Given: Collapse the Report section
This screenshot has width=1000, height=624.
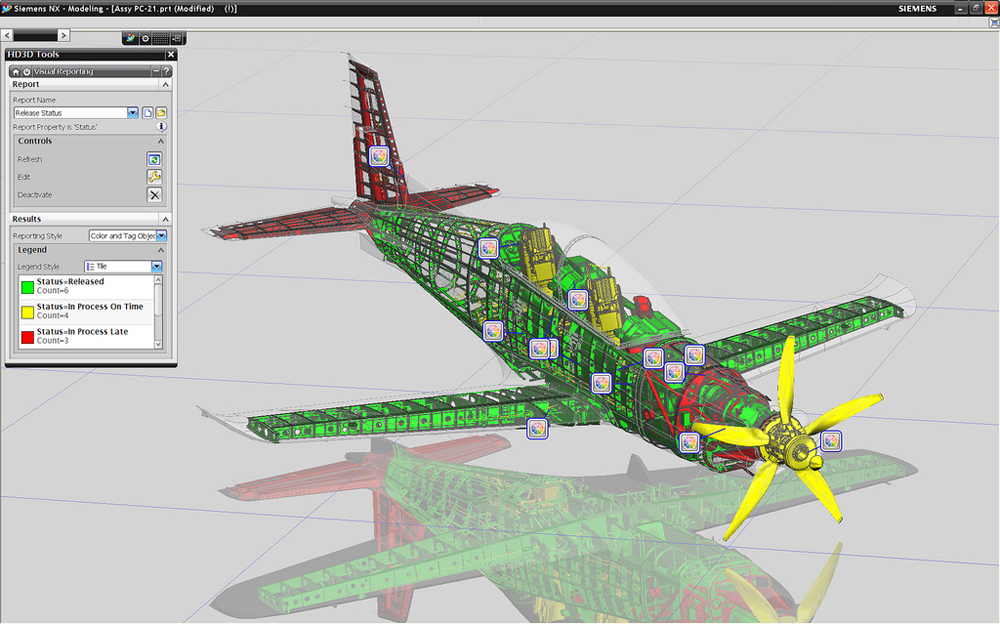Looking at the screenshot, I should coord(166,85).
